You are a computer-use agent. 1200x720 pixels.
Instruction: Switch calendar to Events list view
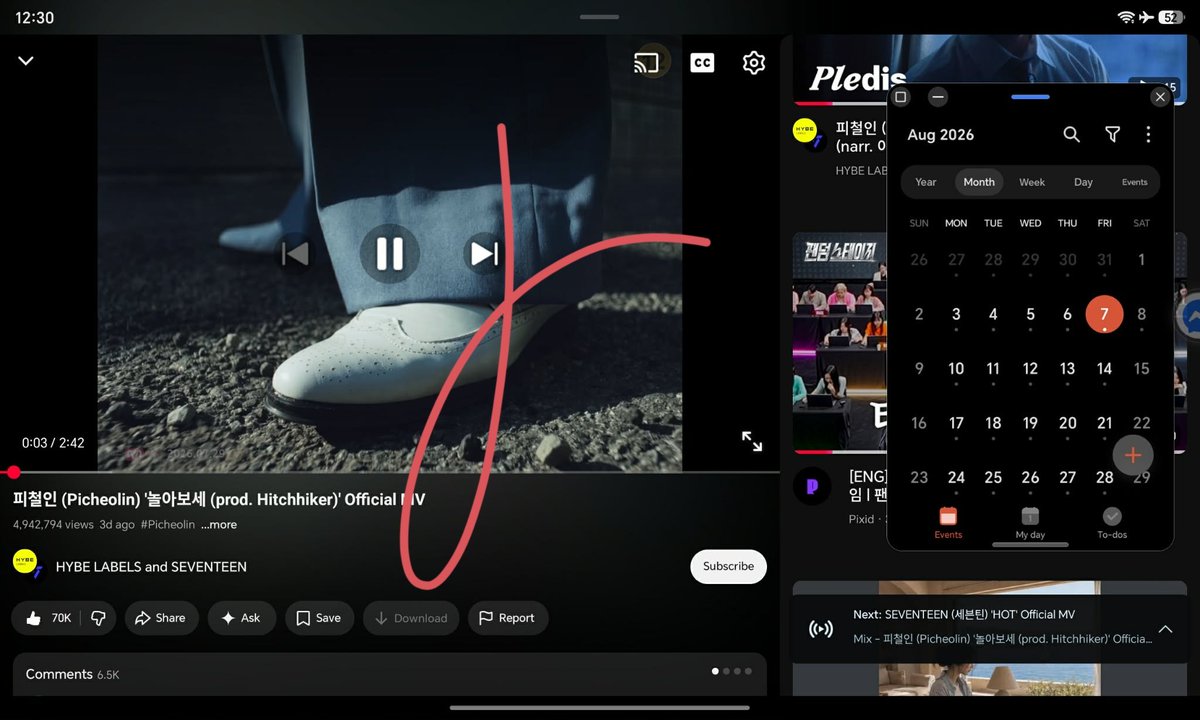coord(1134,182)
